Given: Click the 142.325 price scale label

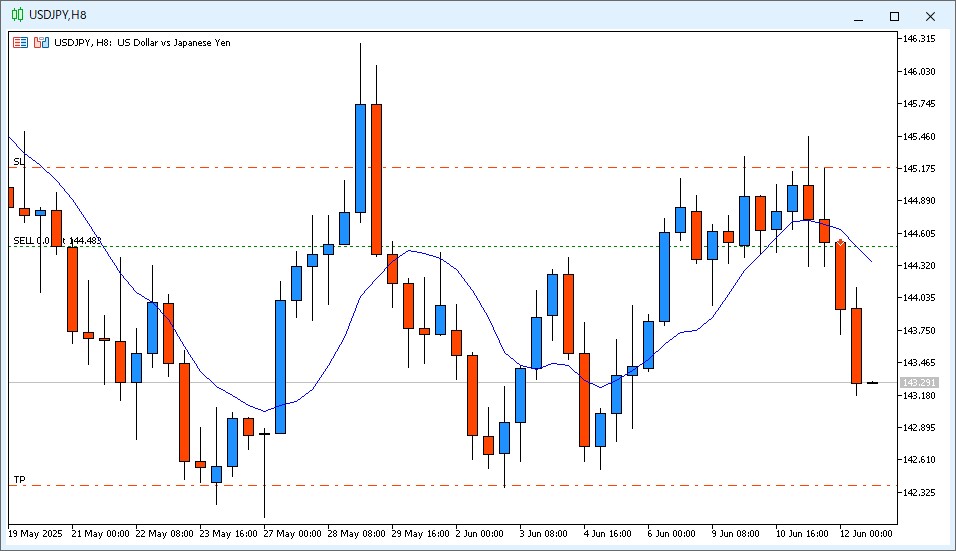Looking at the screenshot, I should pos(919,492).
